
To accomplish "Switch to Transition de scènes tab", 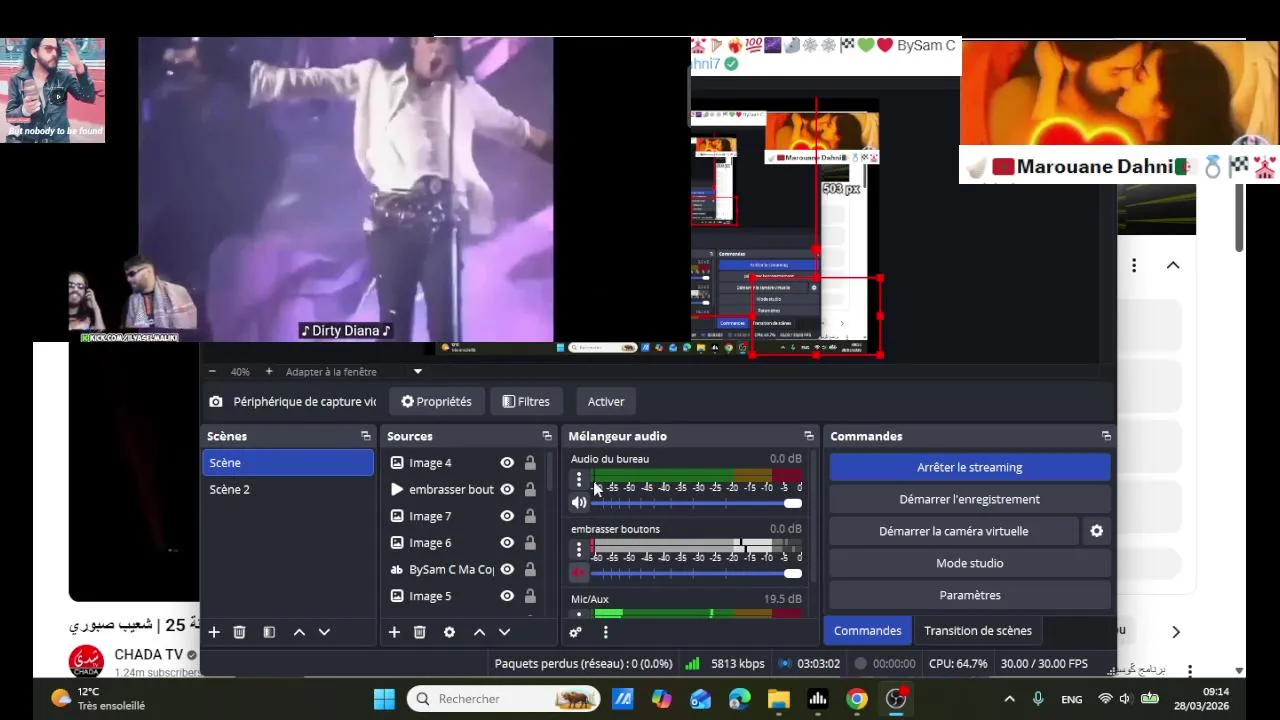I will coord(978,631).
